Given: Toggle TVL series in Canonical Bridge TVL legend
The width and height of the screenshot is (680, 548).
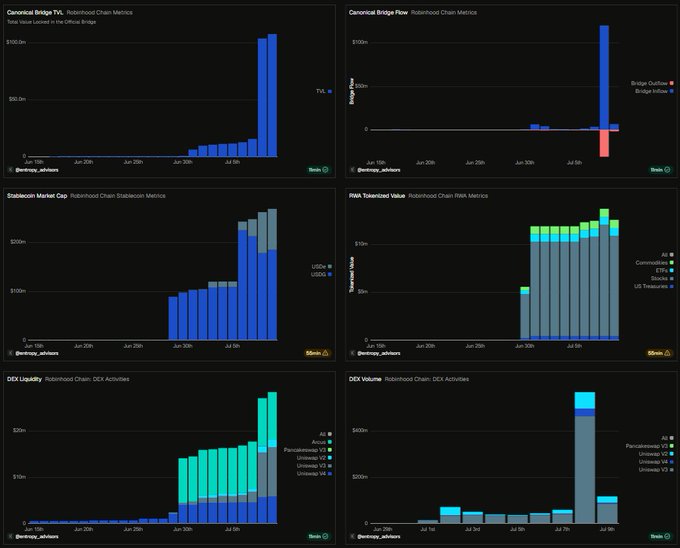Looking at the screenshot, I should [324, 91].
